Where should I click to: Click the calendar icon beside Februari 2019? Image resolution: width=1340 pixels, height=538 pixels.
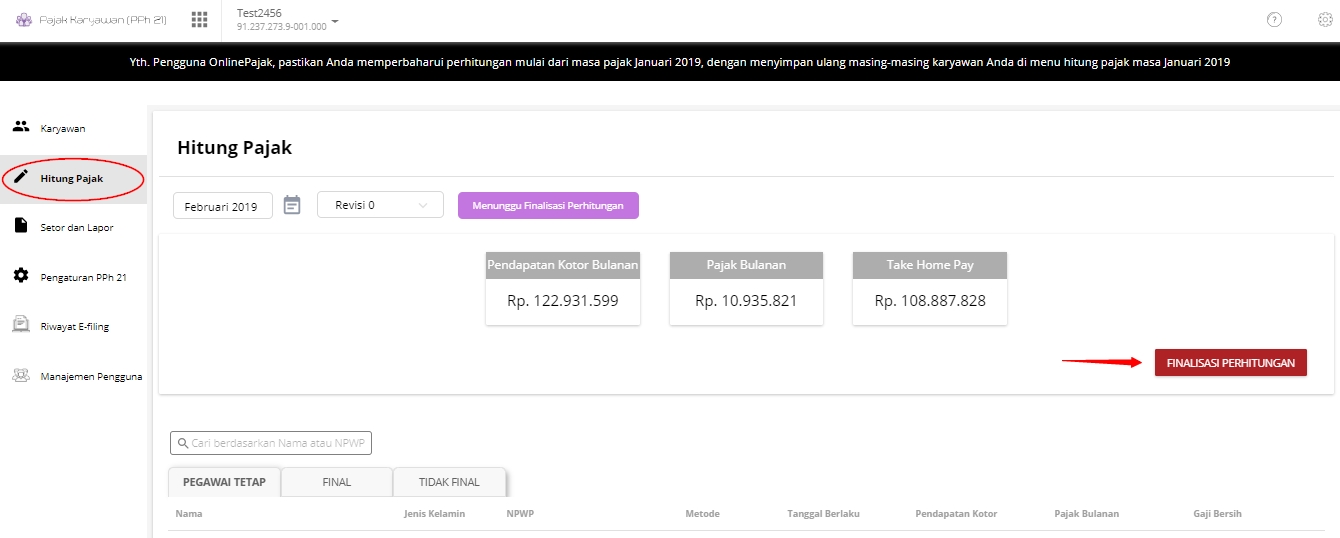(292, 205)
